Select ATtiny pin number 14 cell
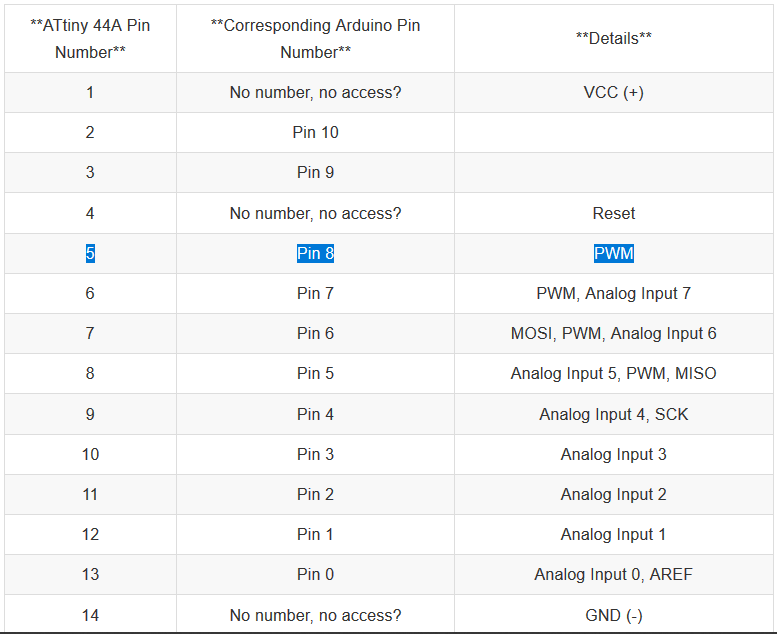 pos(90,615)
